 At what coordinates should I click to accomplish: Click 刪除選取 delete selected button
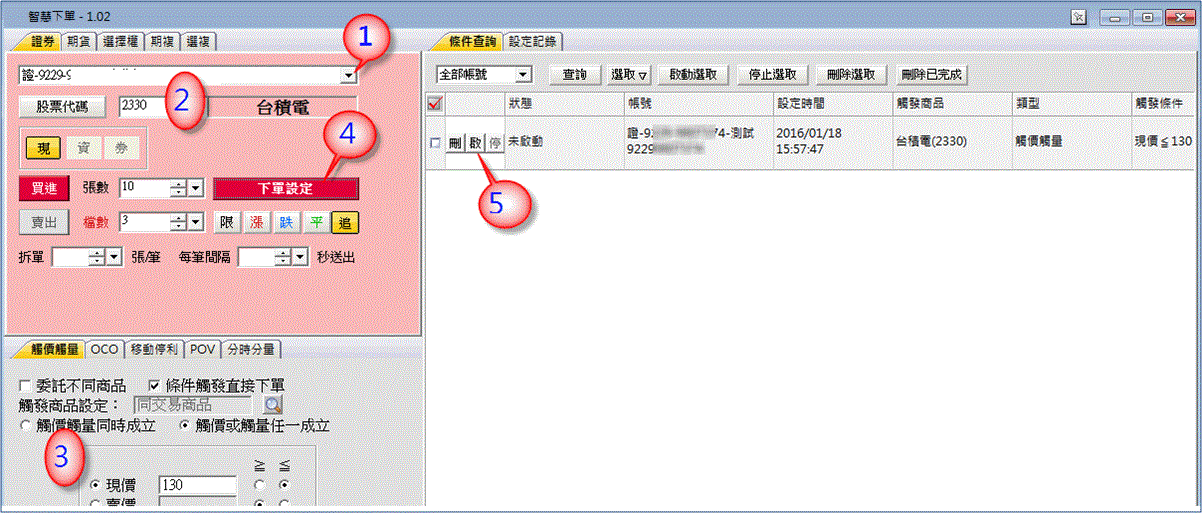point(852,75)
